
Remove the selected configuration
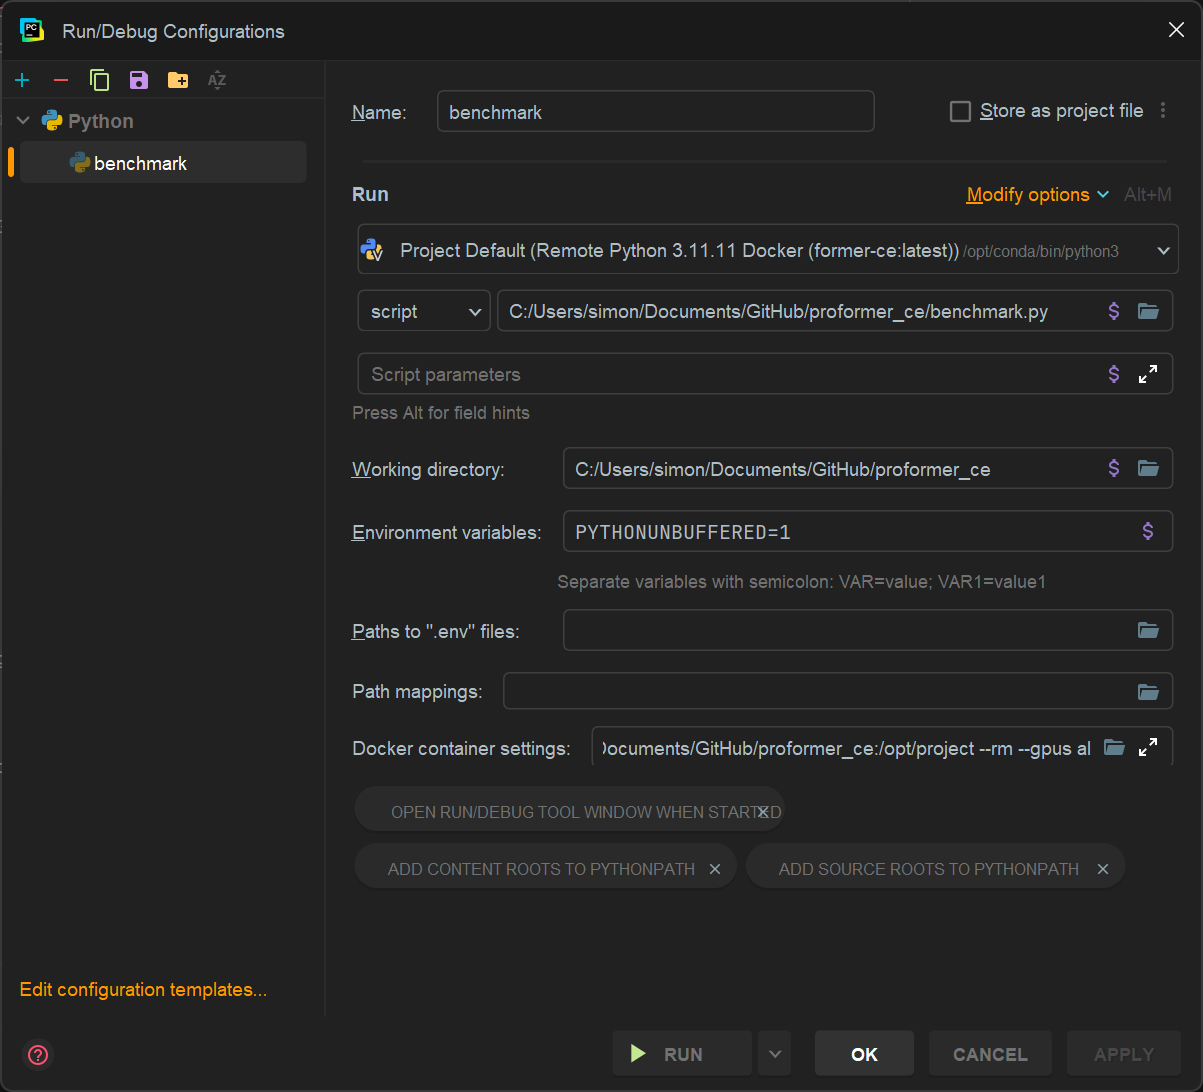click(60, 80)
